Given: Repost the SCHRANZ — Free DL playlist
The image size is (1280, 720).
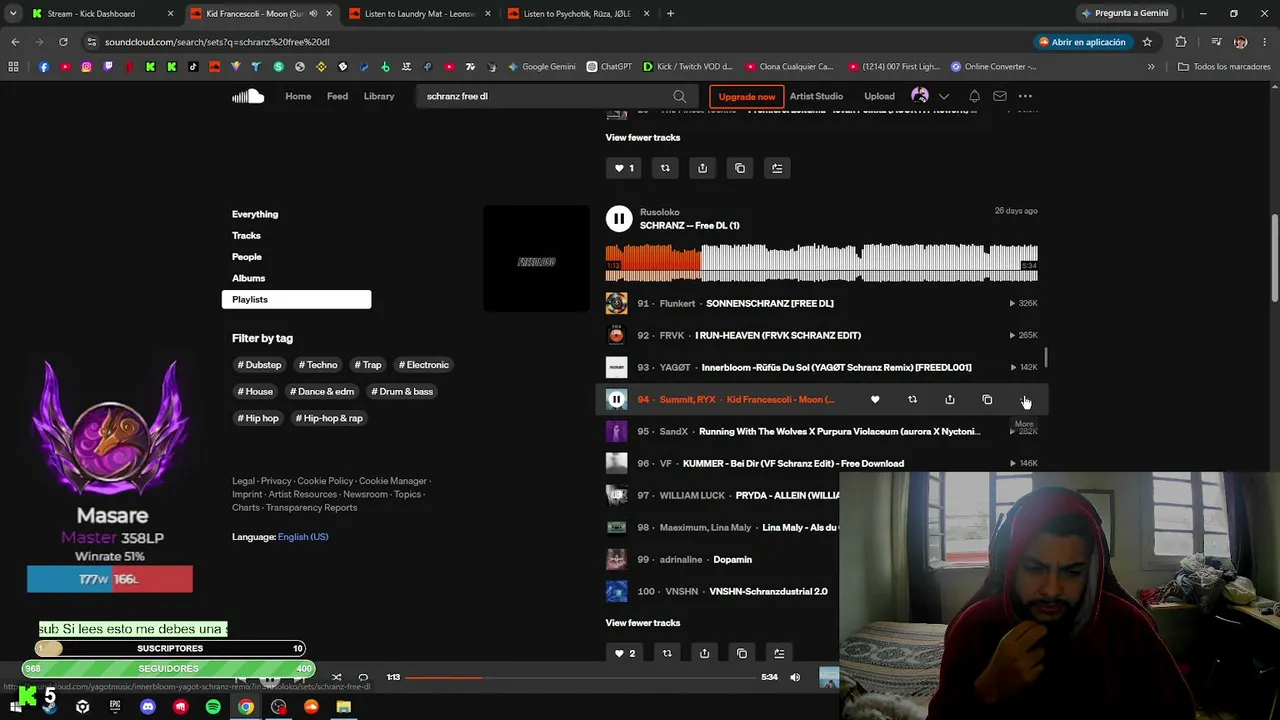Looking at the screenshot, I should (x=667, y=653).
